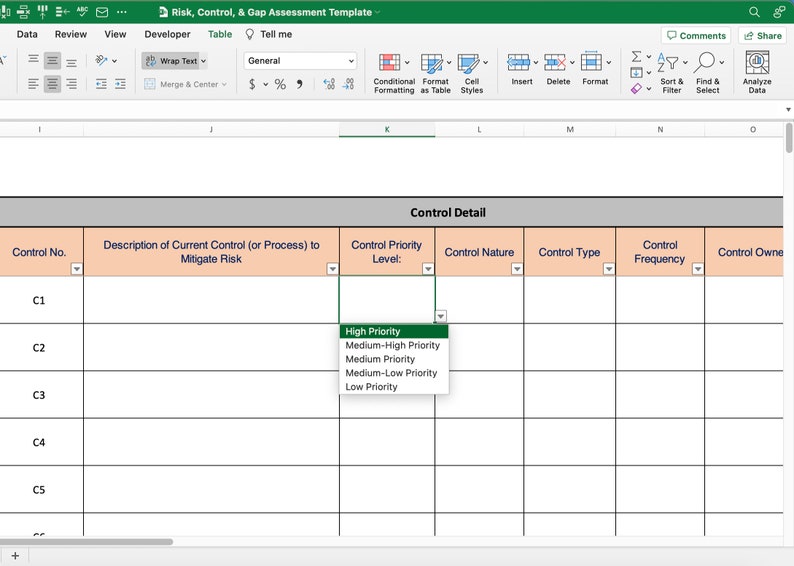Image resolution: width=794 pixels, height=566 pixels.
Task: Decrease indent
Action: (x=101, y=84)
